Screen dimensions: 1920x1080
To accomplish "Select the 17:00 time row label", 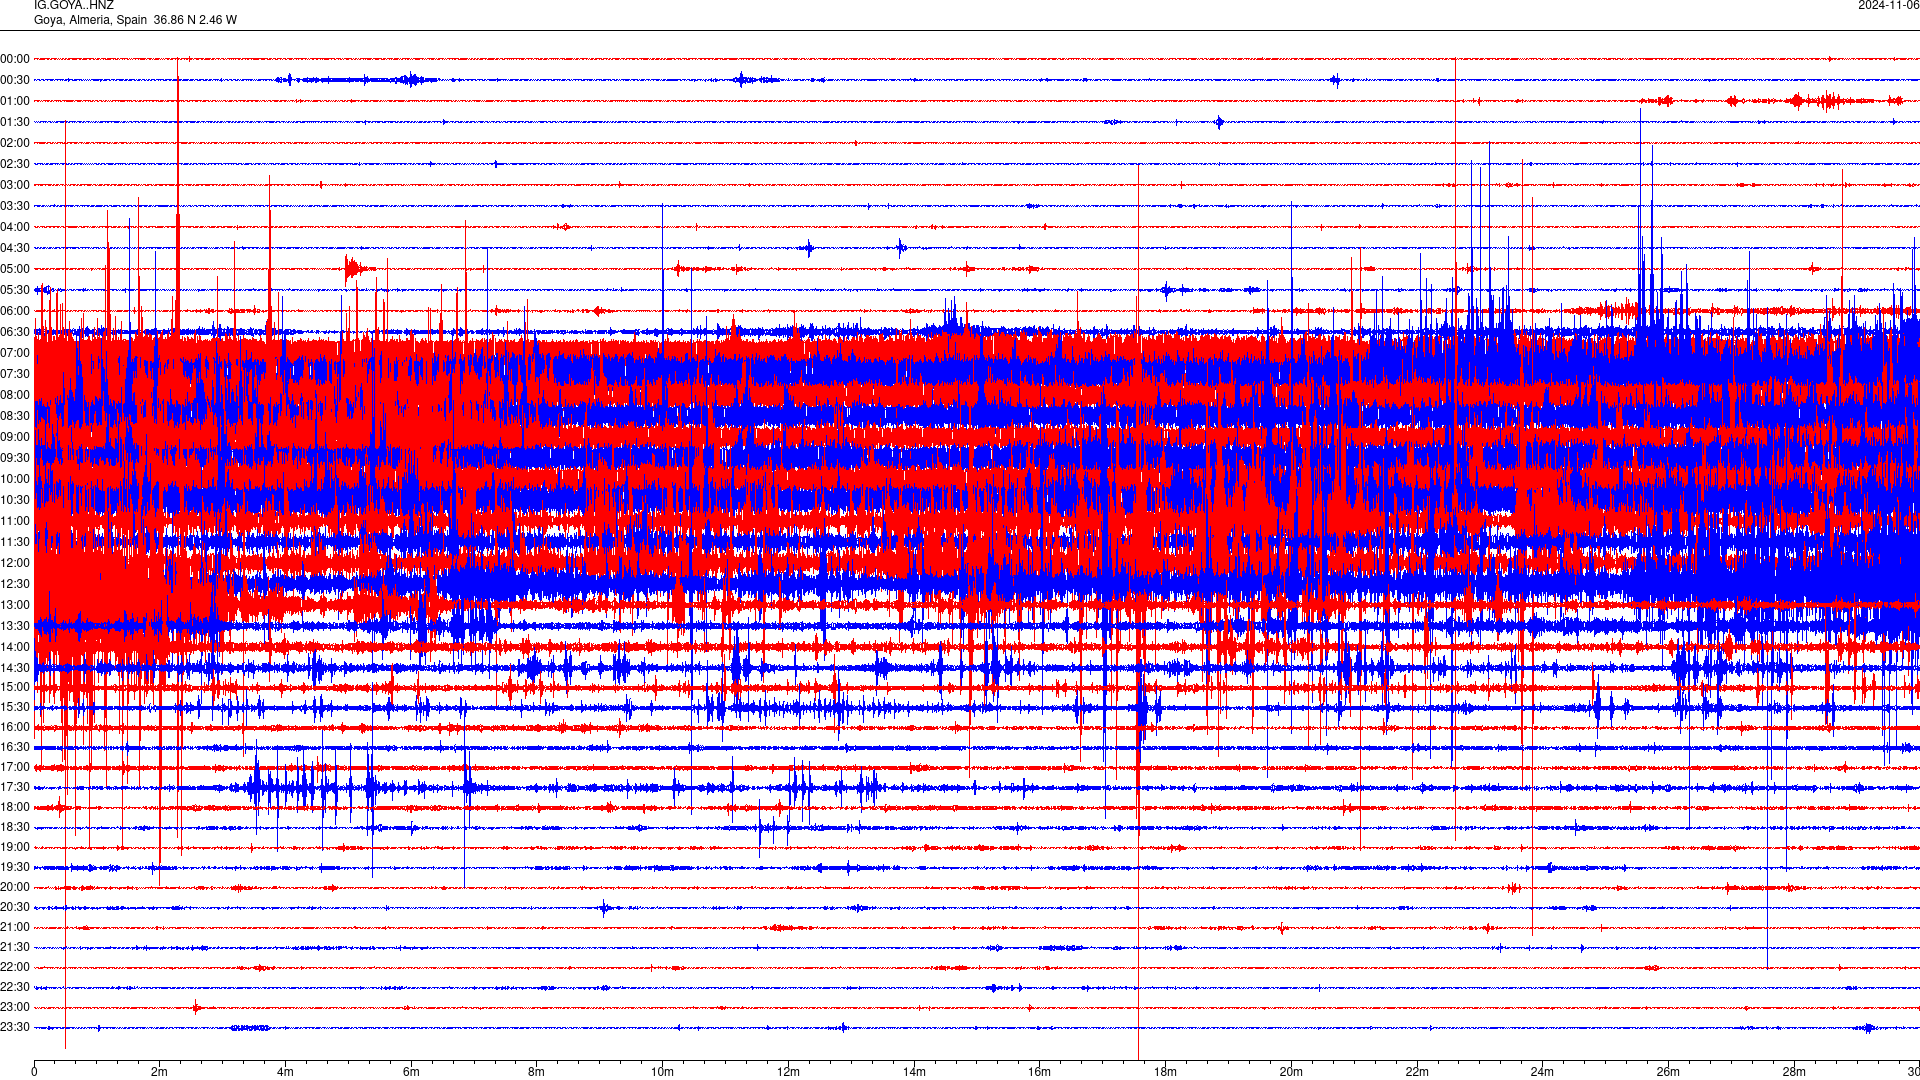I will [x=15, y=767].
